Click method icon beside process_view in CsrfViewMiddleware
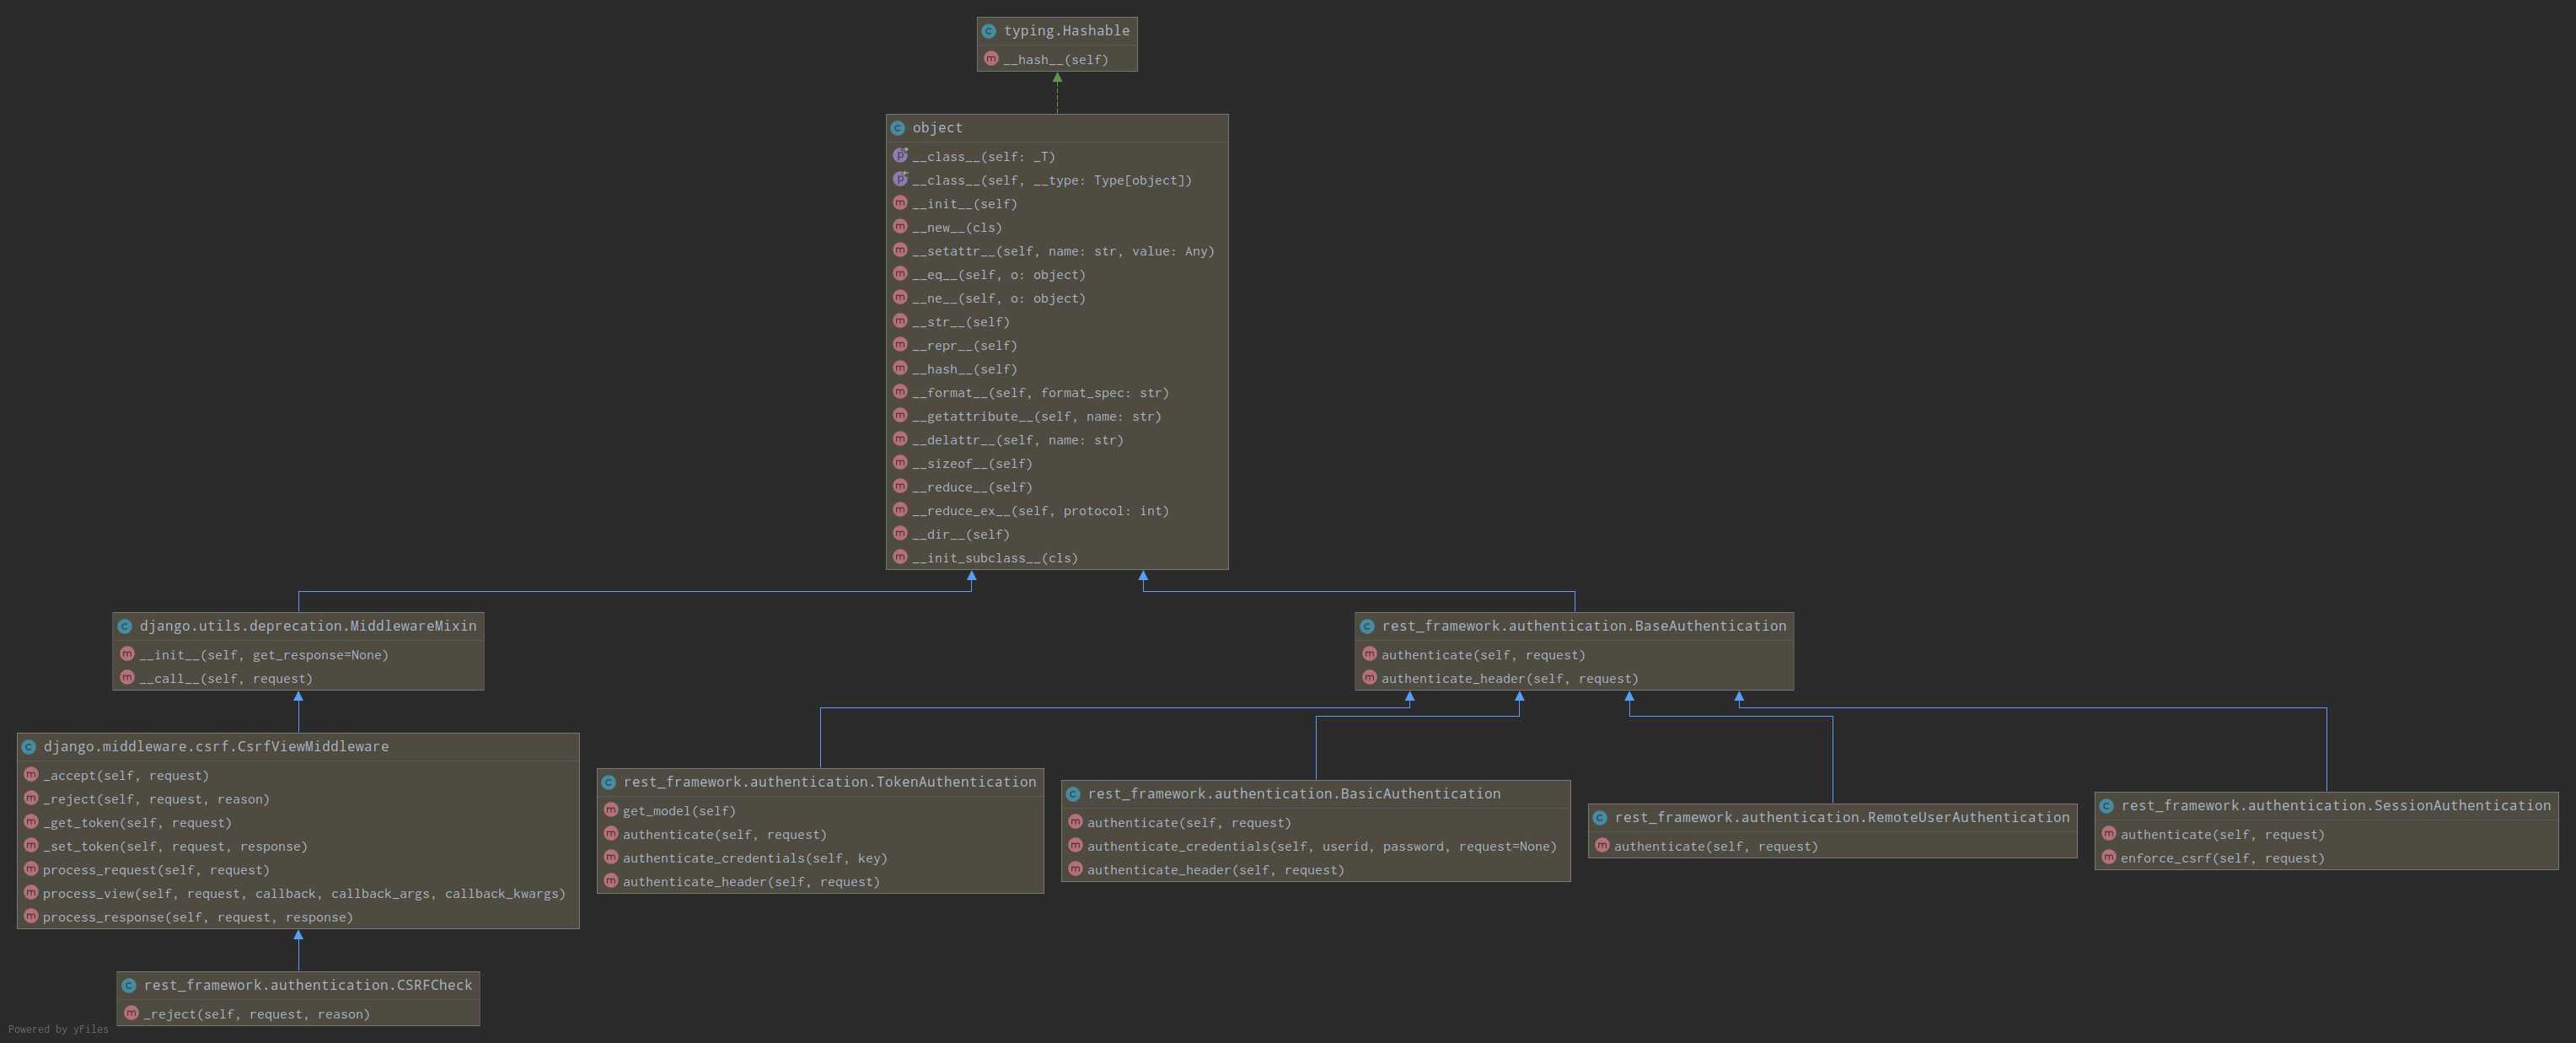The height and width of the screenshot is (1043, 2576). [x=31, y=893]
